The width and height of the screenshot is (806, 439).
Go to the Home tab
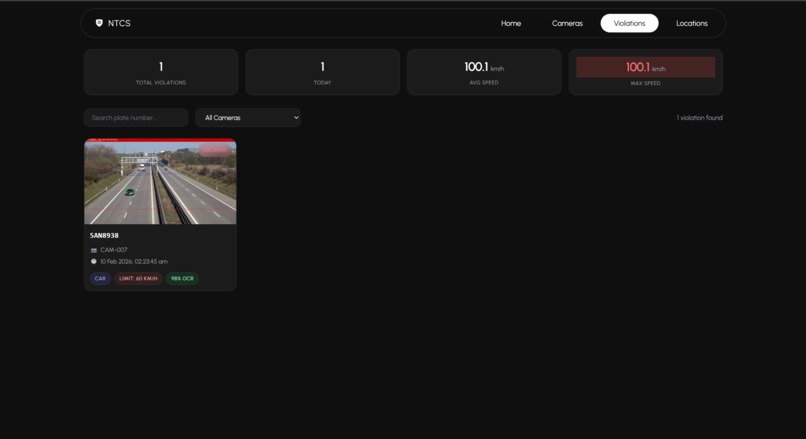(511, 23)
